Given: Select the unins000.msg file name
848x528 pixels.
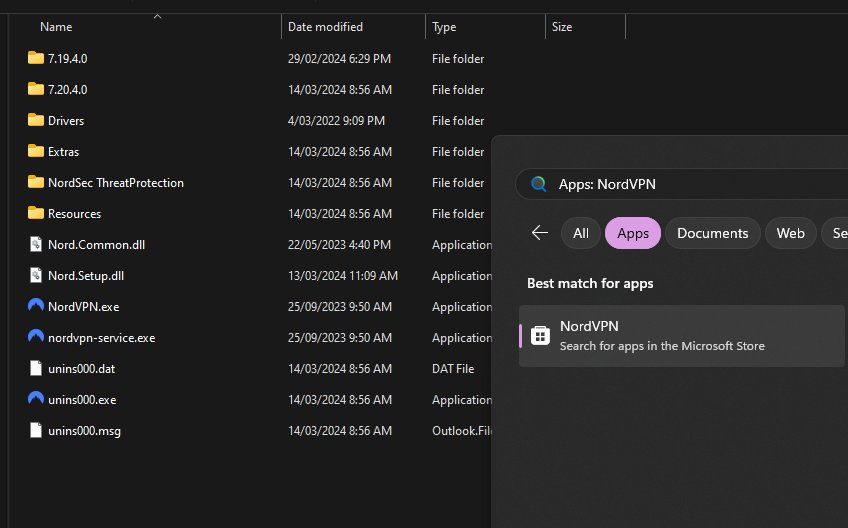Looking at the screenshot, I should coord(84,431).
